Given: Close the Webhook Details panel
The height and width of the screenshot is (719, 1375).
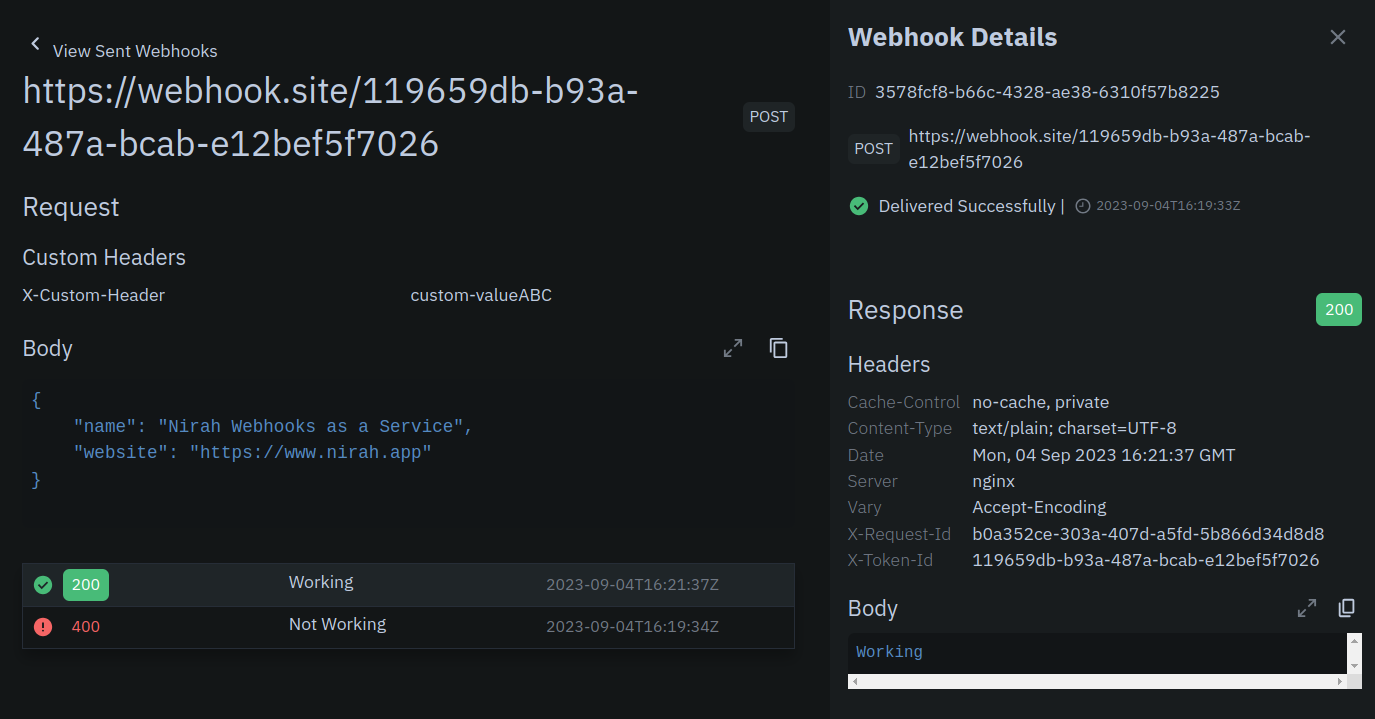Looking at the screenshot, I should pyautogui.click(x=1338, y=37).
